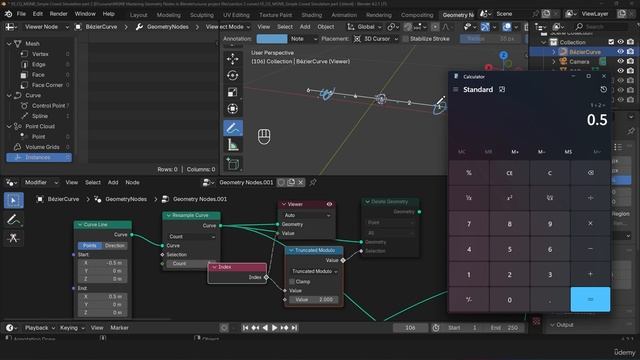Open the Auto data type dropdown in Viewer node
Image resolution: width=640 pixels, height=360 pixels.
point(307,215)
